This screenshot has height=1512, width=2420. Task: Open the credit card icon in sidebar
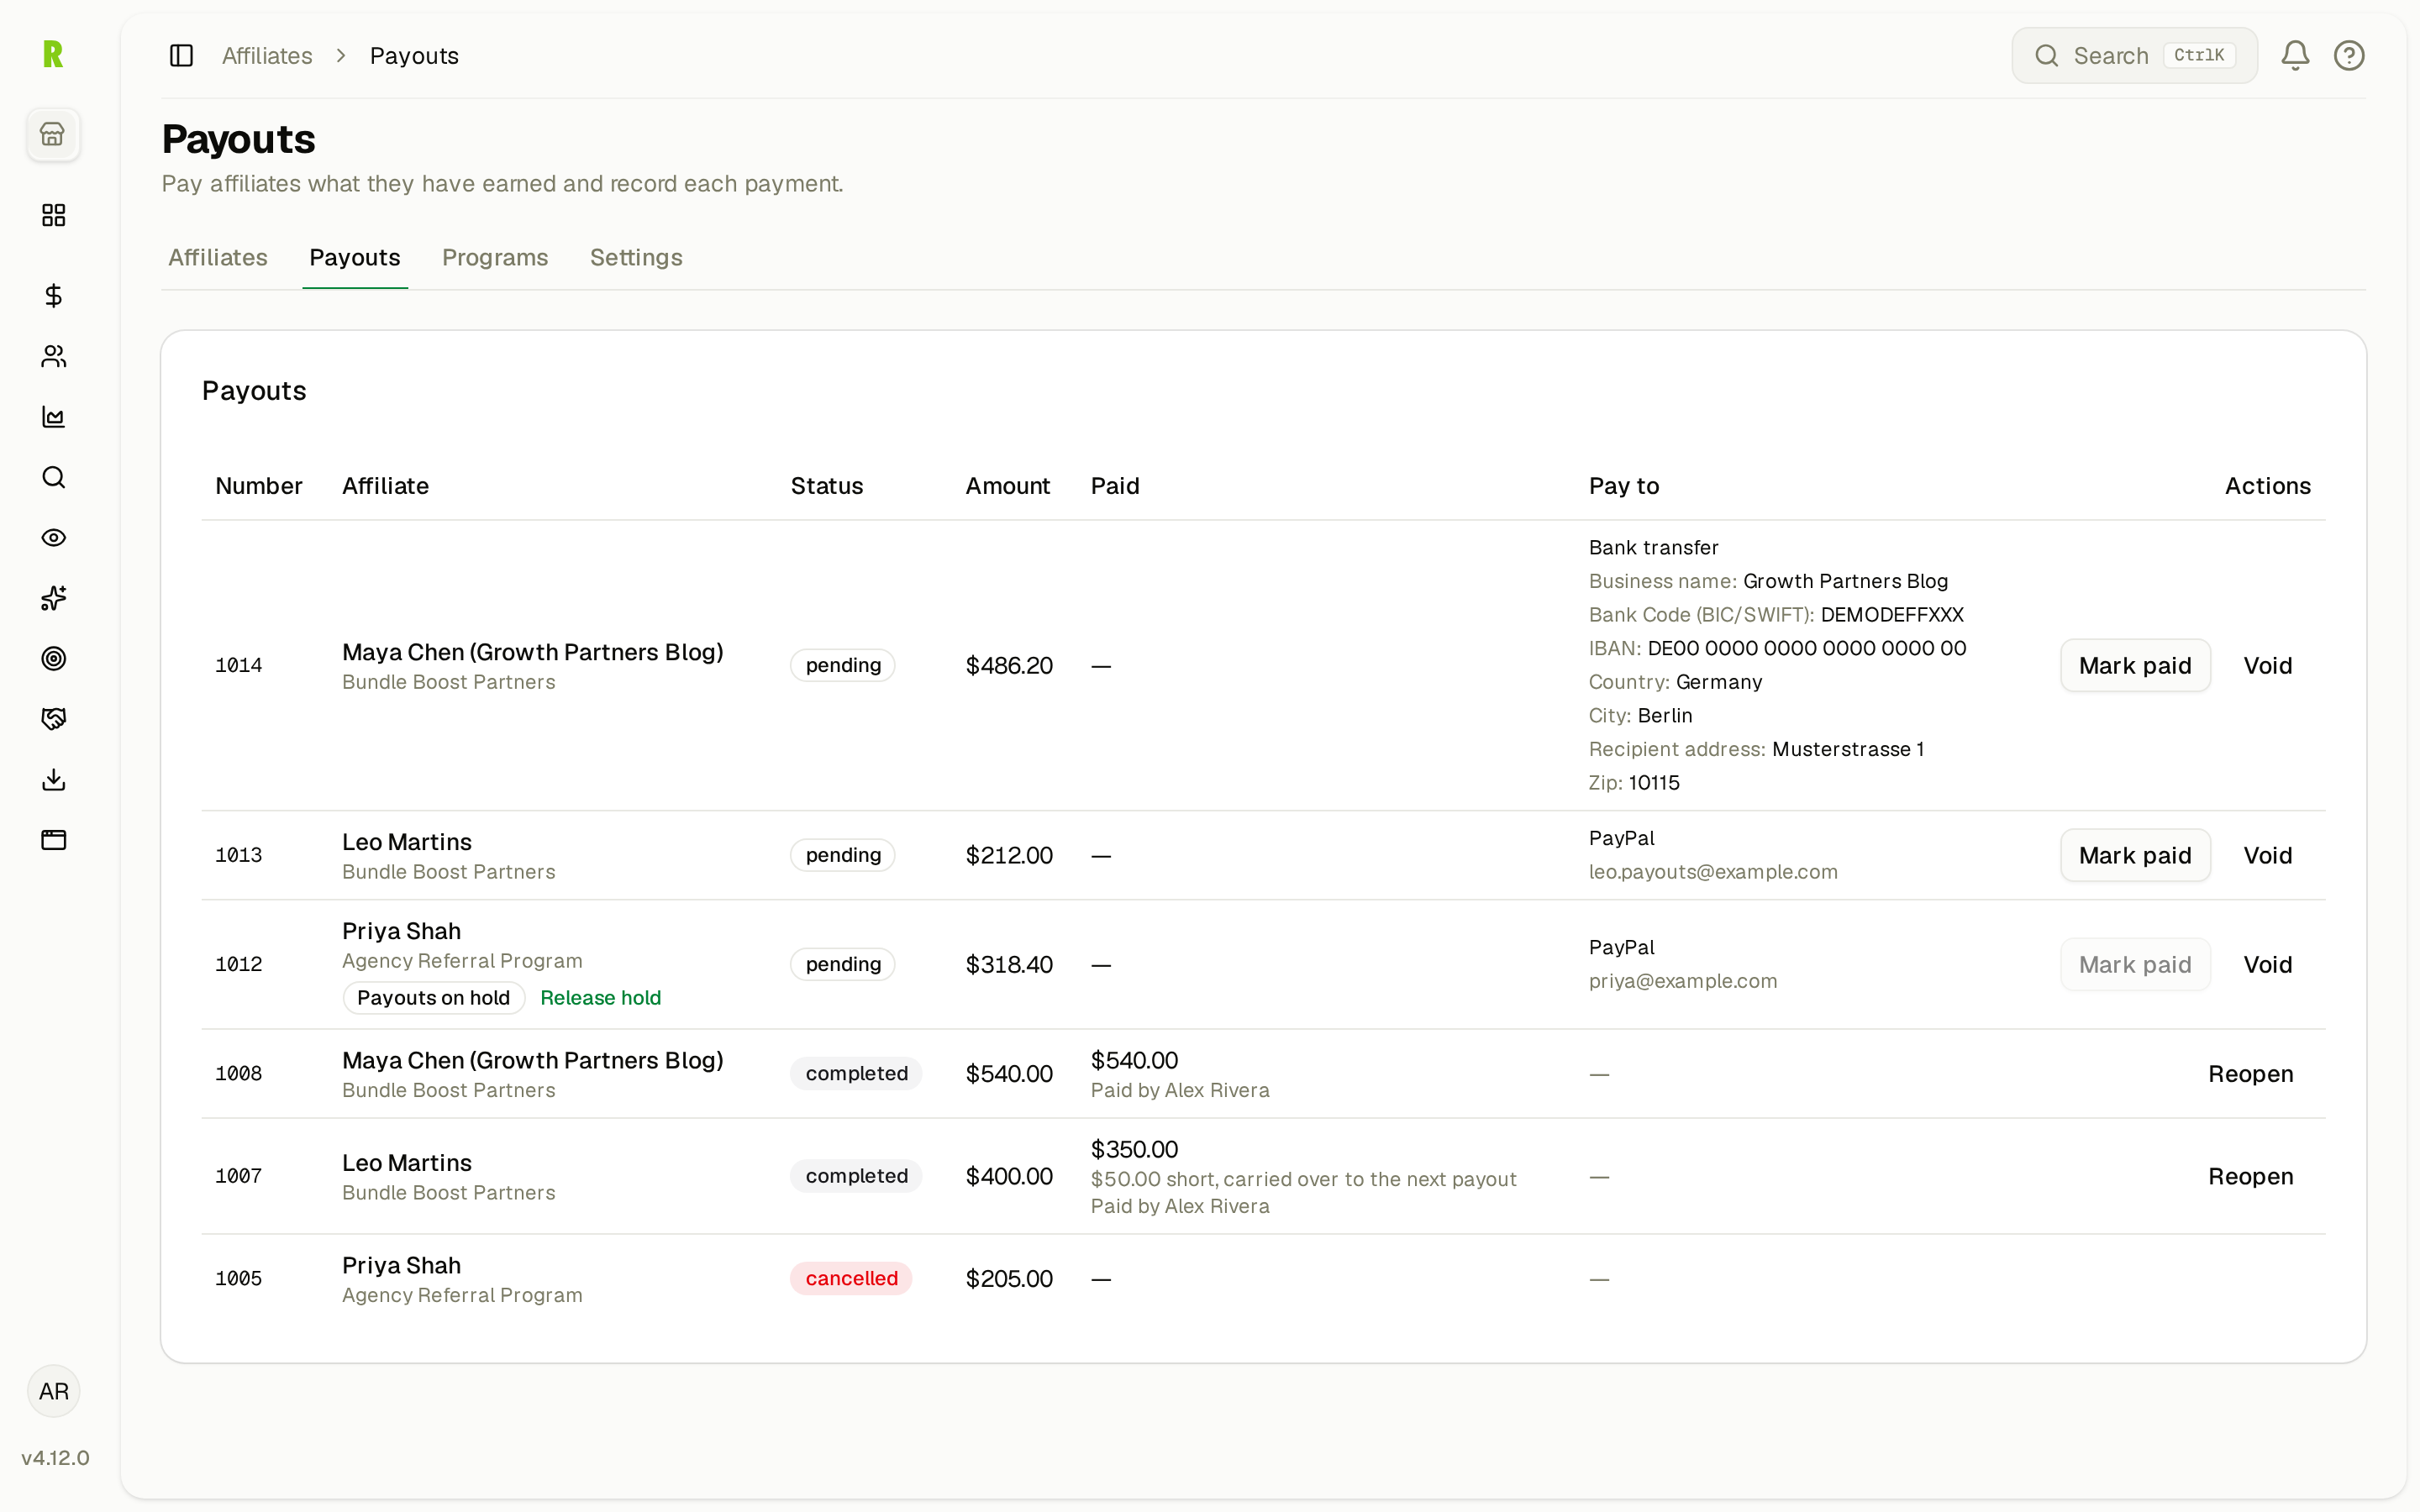(54, 840)
